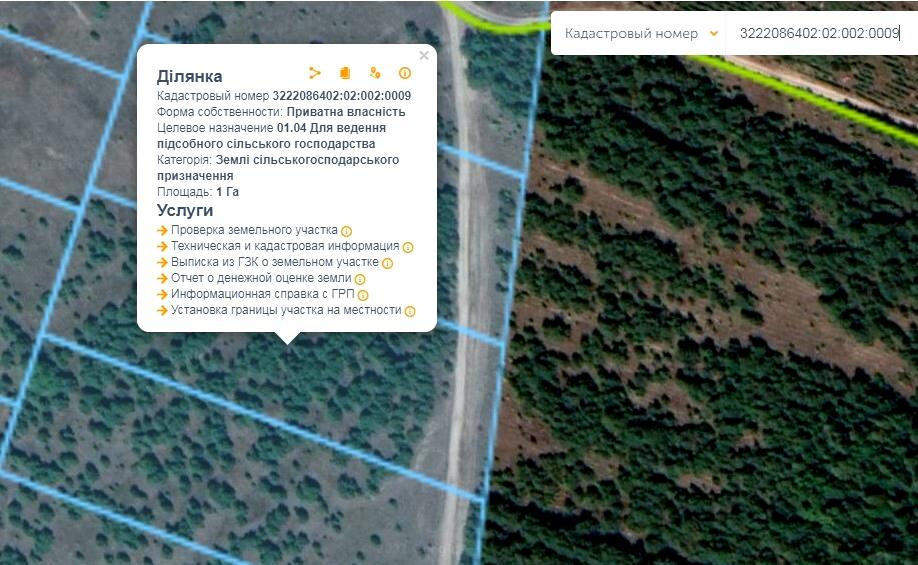
Task: Click info icon beside Проверка земельного участка
Action: [x=347, y=231]
